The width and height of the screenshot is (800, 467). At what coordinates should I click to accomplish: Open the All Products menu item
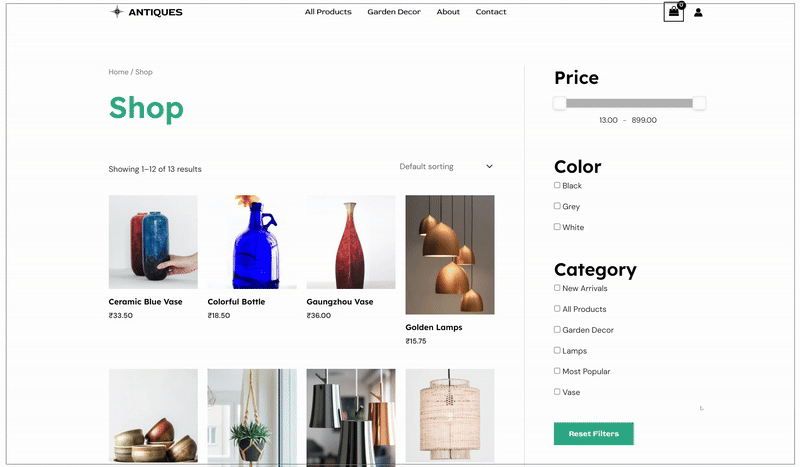328,12
